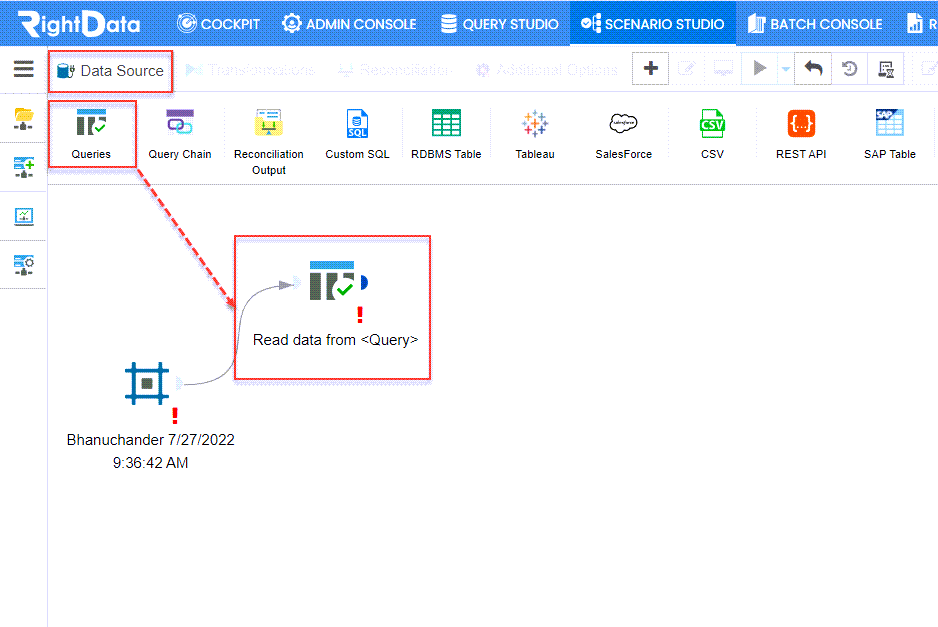Open the sidebar icon with the gear
The image size is (938, 627).
[x=23, y=264]
